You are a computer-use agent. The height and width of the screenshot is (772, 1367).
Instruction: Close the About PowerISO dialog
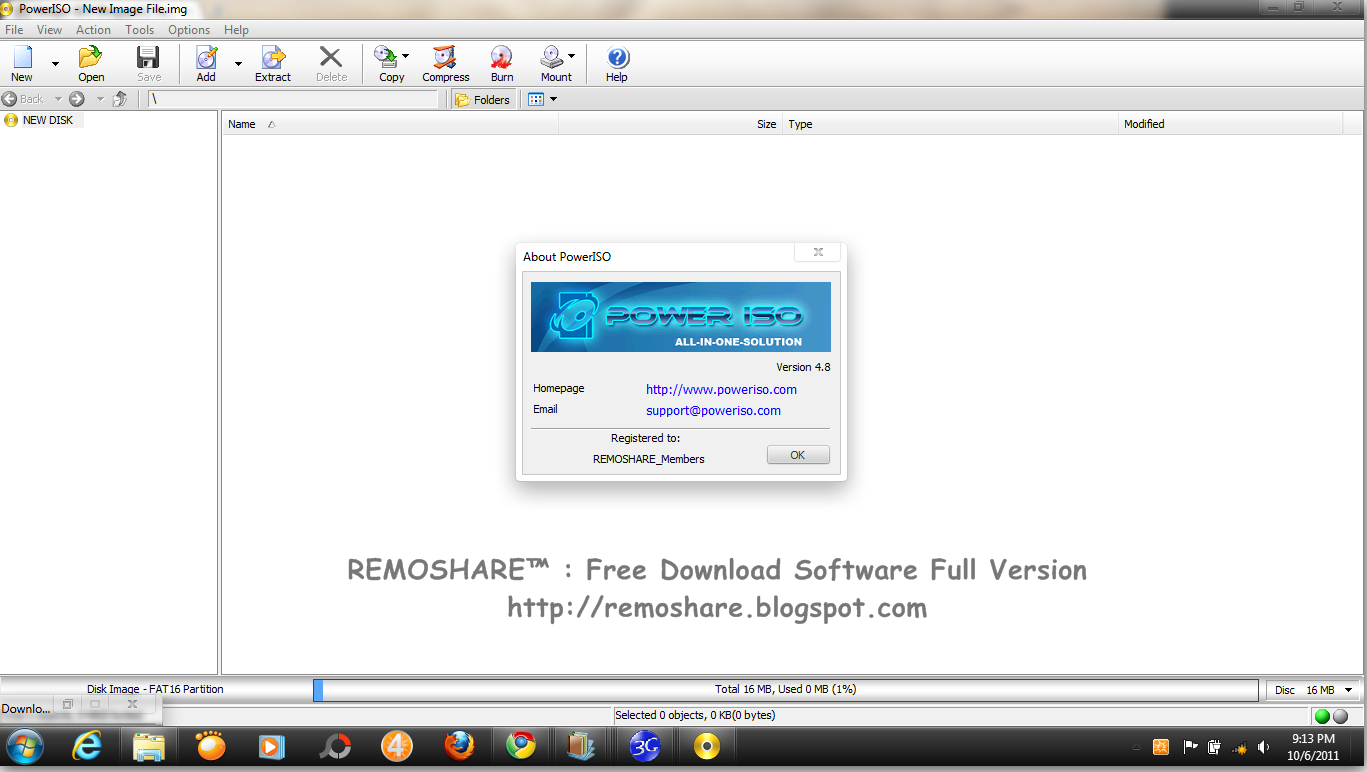817,252
